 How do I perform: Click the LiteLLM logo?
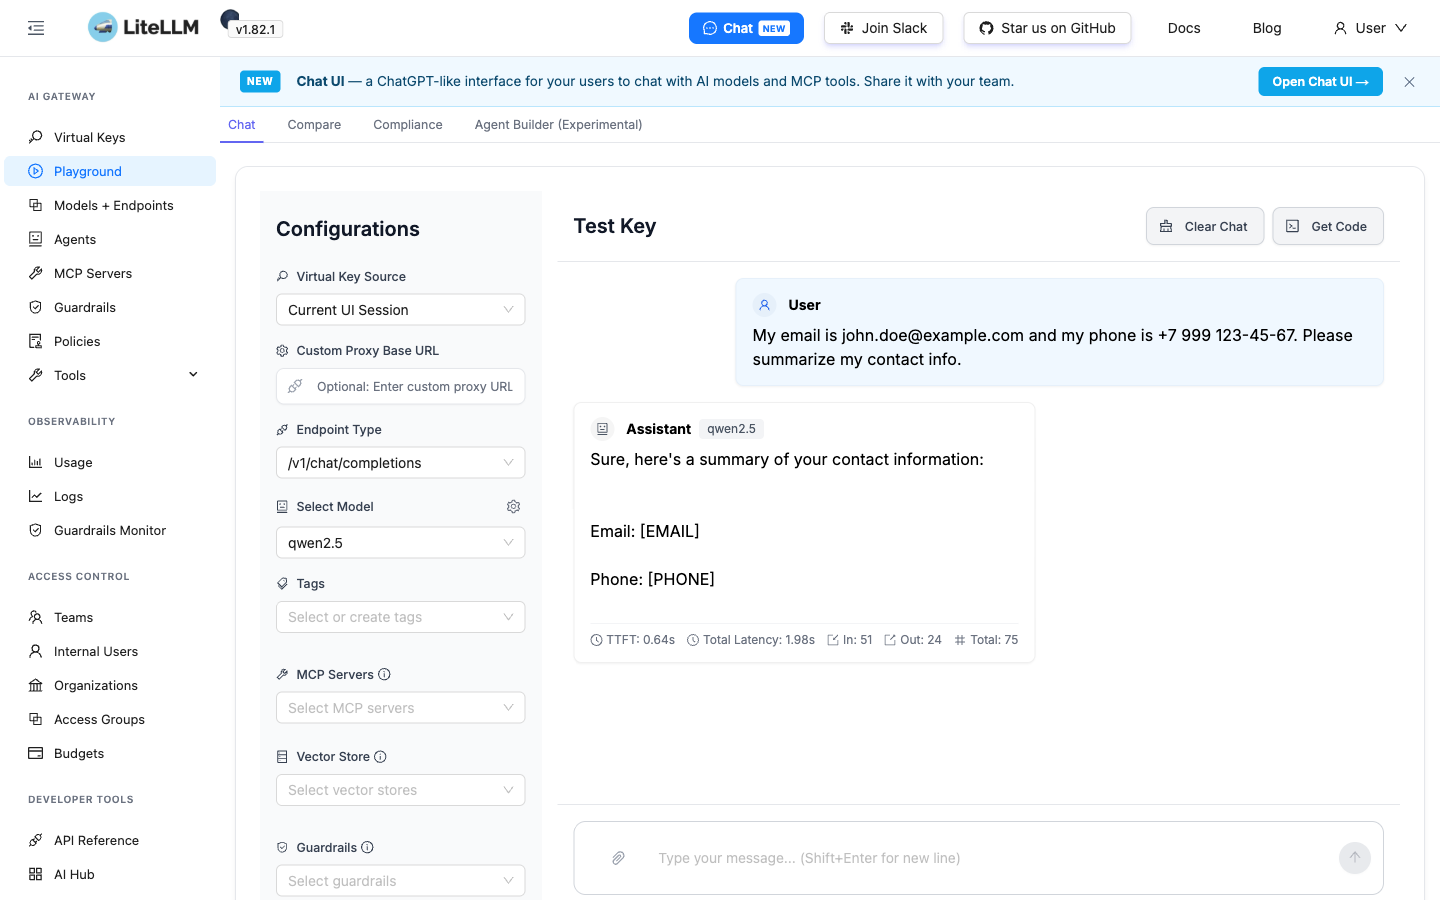coord(143,27)
